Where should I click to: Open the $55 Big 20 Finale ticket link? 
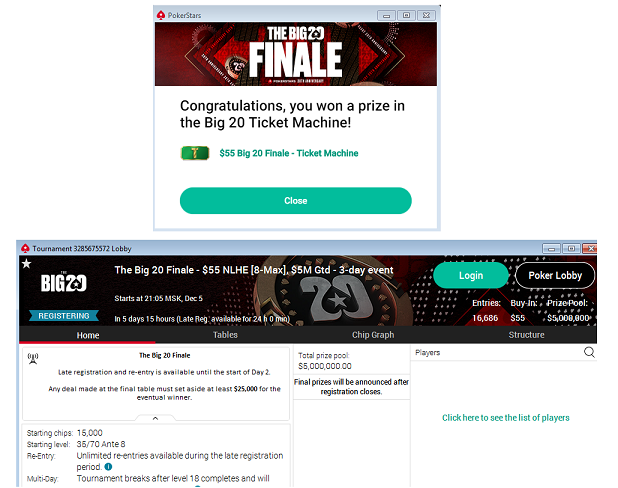tap(289, 153)
